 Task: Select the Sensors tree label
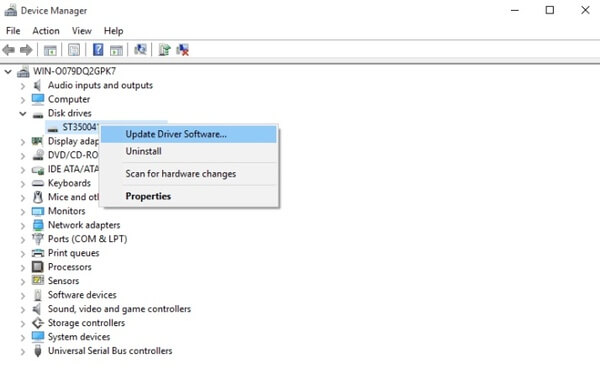64,281
